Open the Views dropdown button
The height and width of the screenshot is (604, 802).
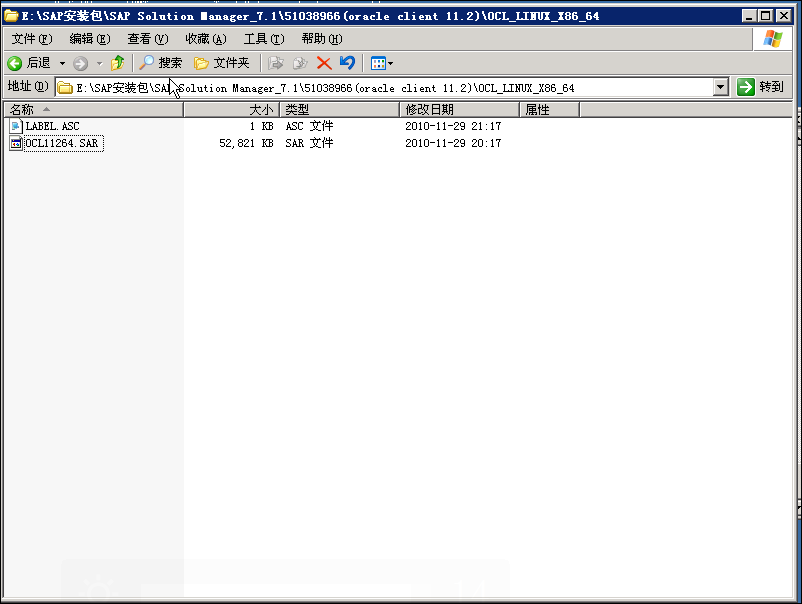click(382, 63)
